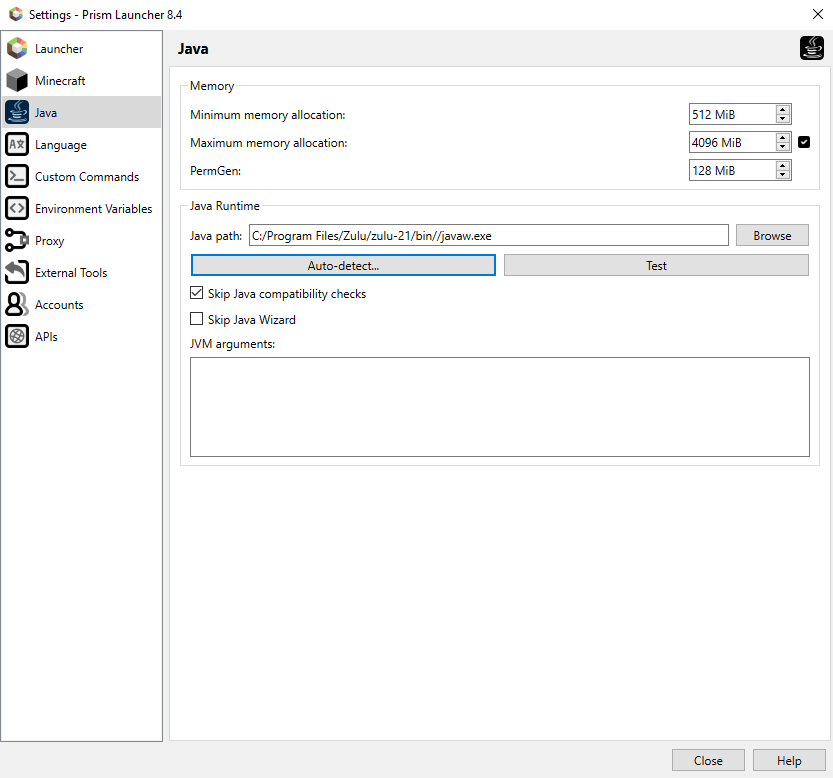The image size is (833, 778).
Task: Close the window with the X button
Action: click(818, 14)
